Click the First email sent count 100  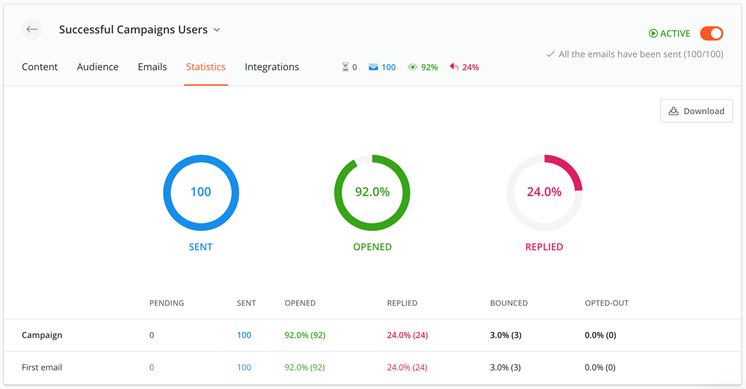click(244, 368)
